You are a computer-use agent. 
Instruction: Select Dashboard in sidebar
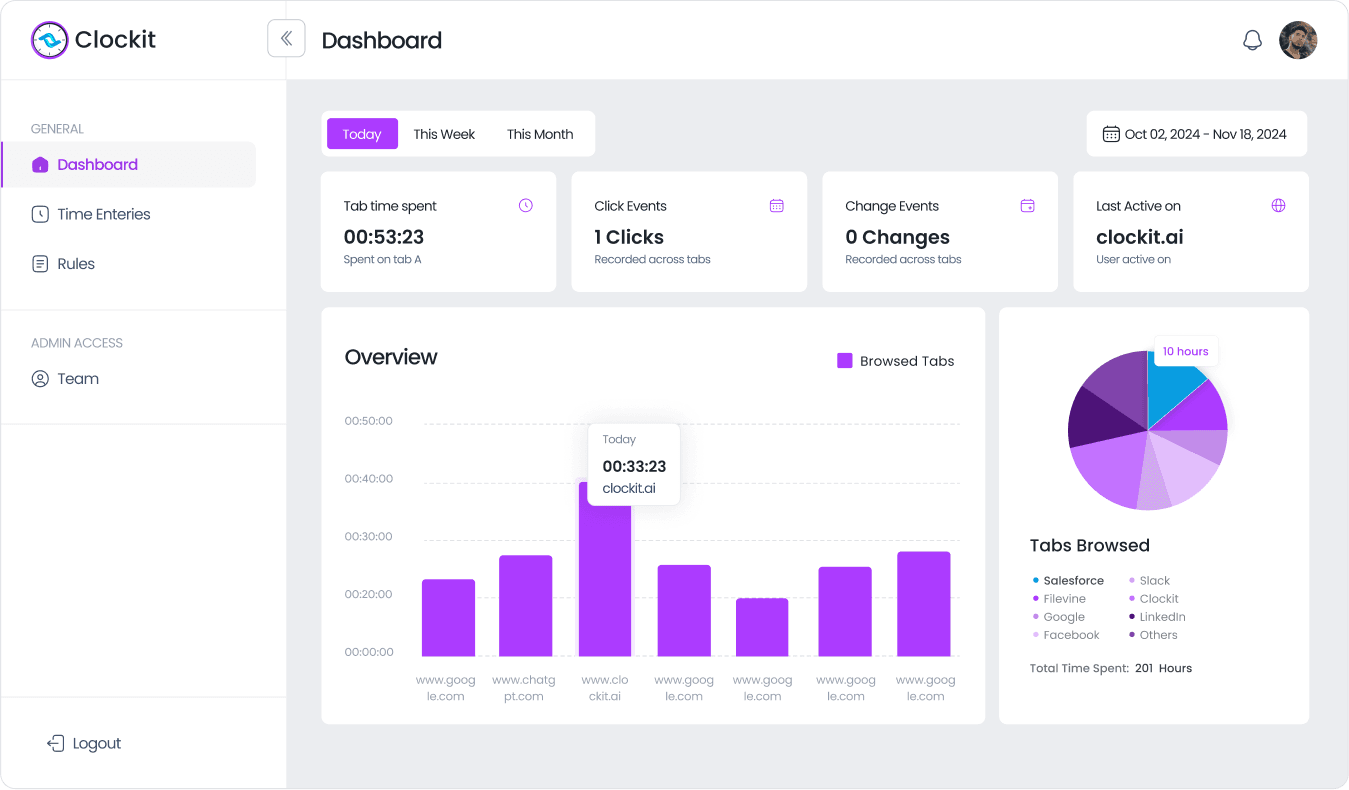(x=128, y=164)
